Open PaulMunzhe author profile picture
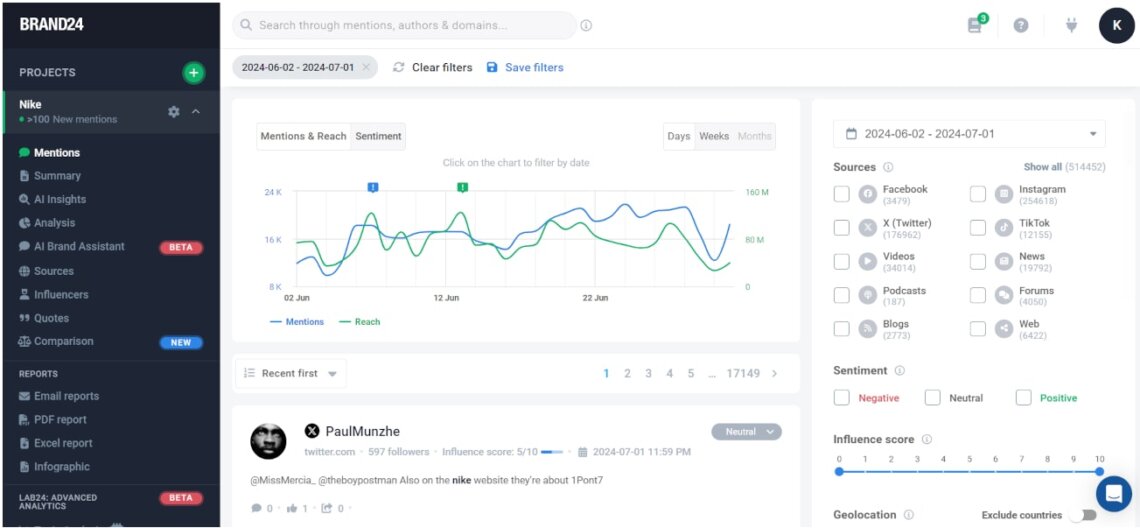 coord(268,441)
